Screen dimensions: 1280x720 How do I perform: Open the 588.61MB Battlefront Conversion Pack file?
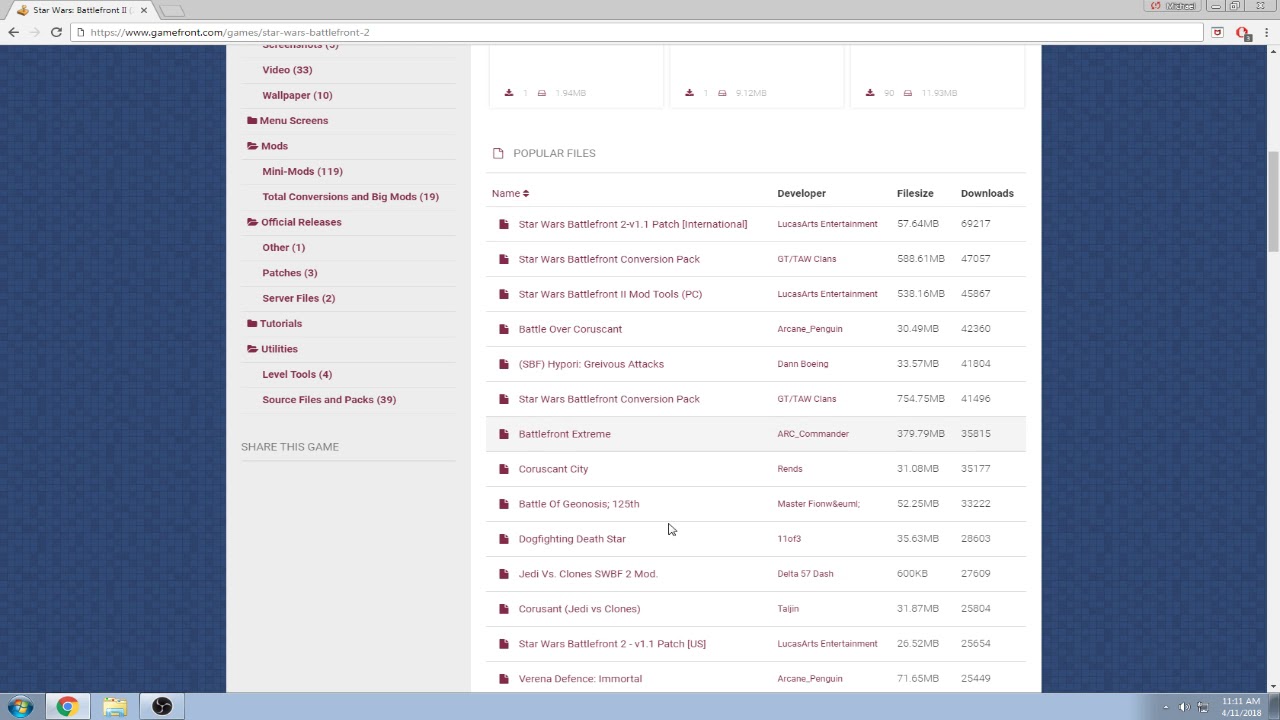click(609, 259)
